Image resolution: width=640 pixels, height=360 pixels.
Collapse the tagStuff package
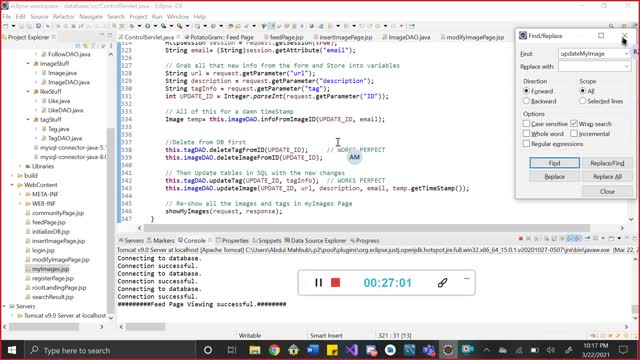point(28,120)
